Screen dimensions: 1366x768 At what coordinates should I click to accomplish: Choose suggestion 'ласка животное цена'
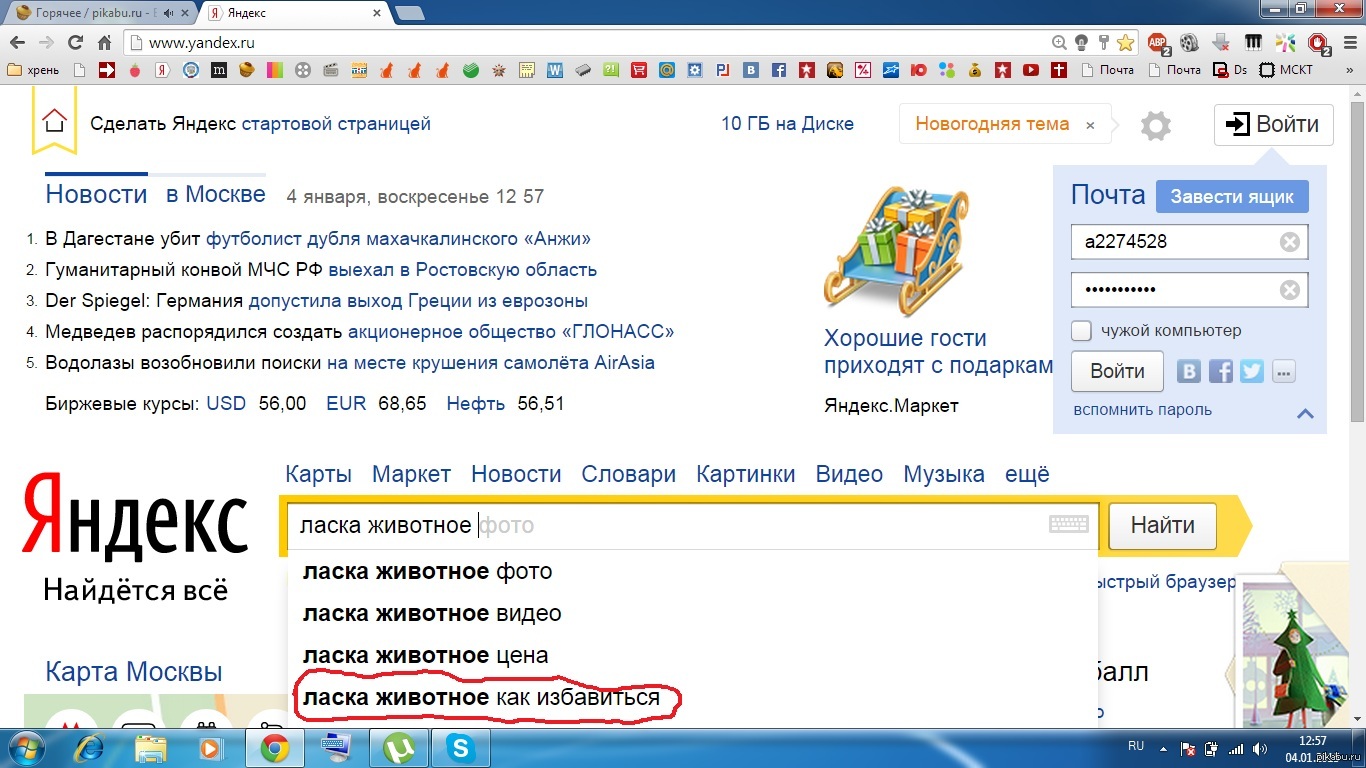[692, 656]
